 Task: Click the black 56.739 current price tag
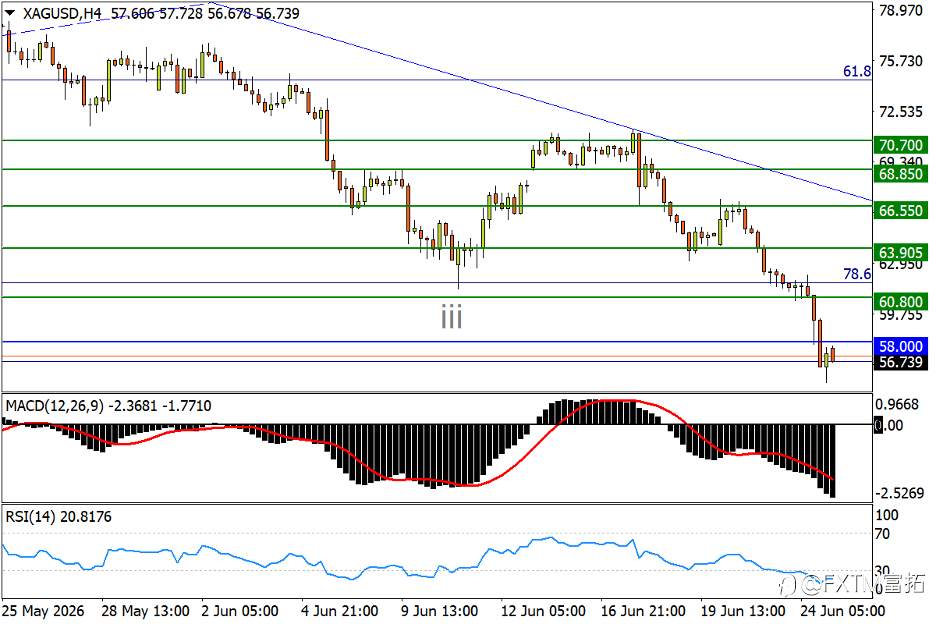pos(901,362)
